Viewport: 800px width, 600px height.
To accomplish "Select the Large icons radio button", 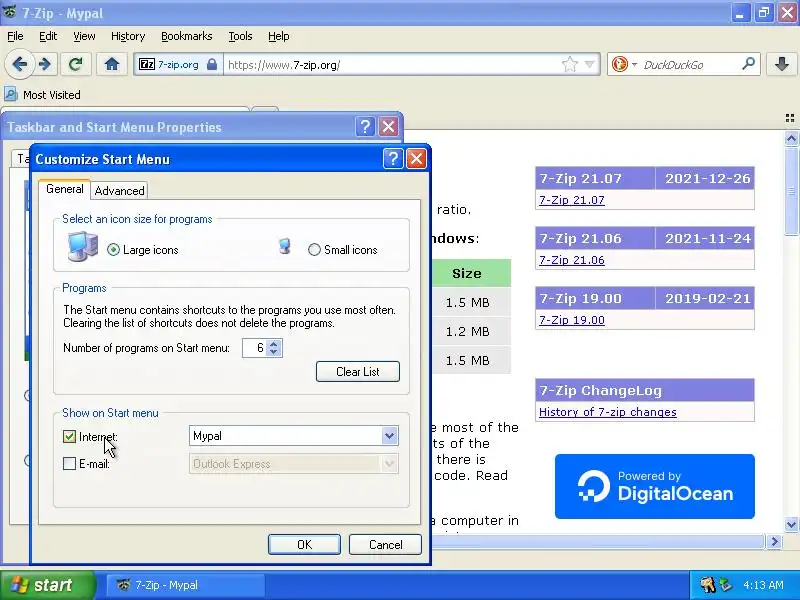I will point(113,250).
